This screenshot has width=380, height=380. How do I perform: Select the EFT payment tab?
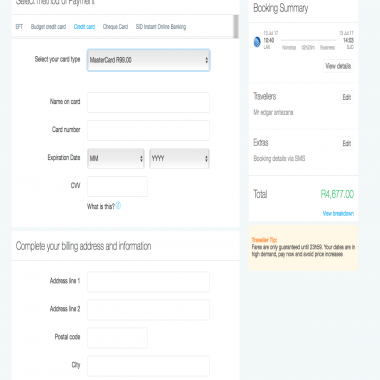click(19, 27)
